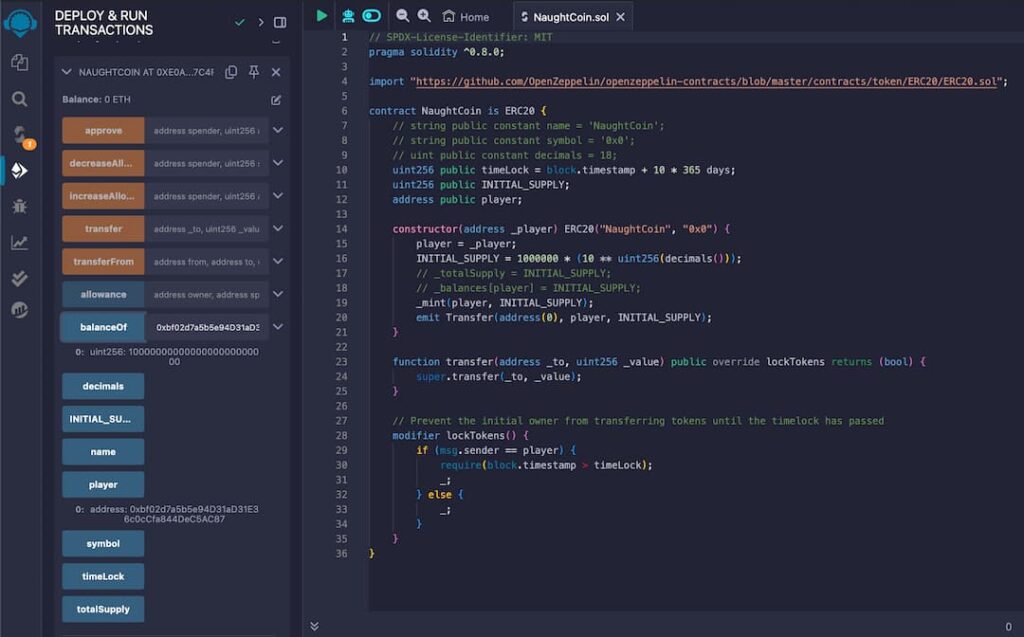This screenshot has width=1024, height=637.
Task: Expand the approve function parameters chevron
Action: tap(278, 131)
